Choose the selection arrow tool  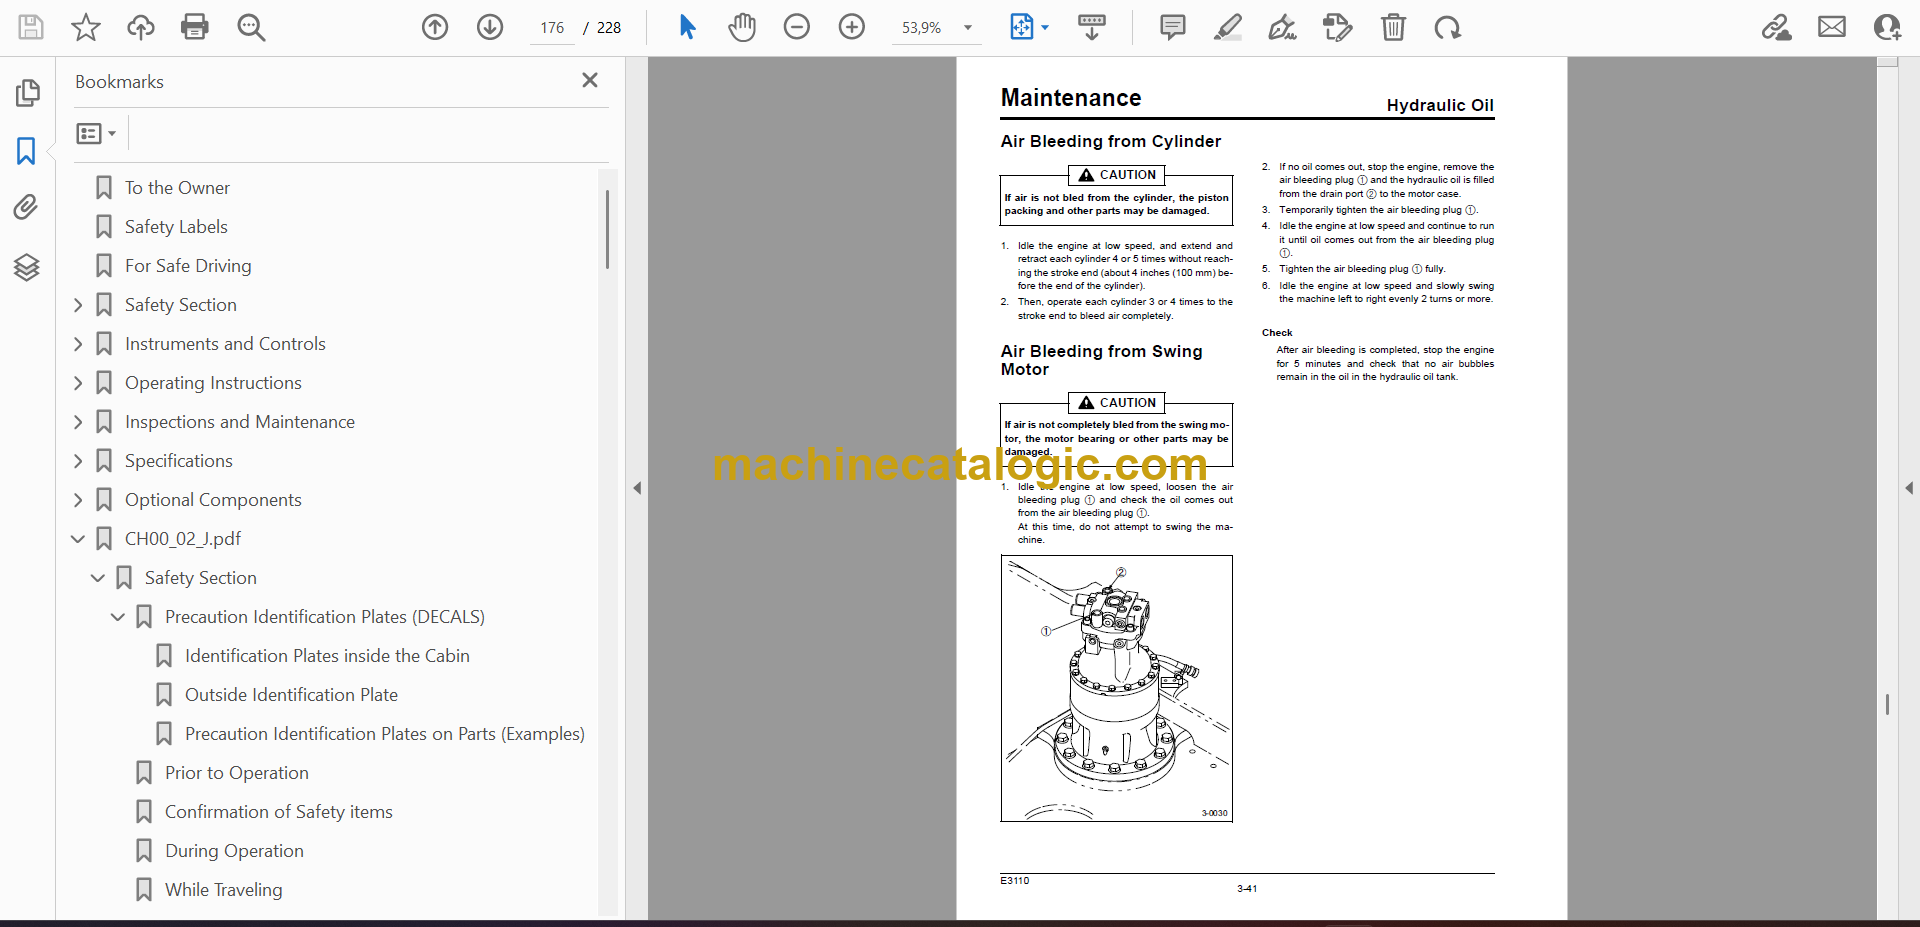click(x=687, y=27)
